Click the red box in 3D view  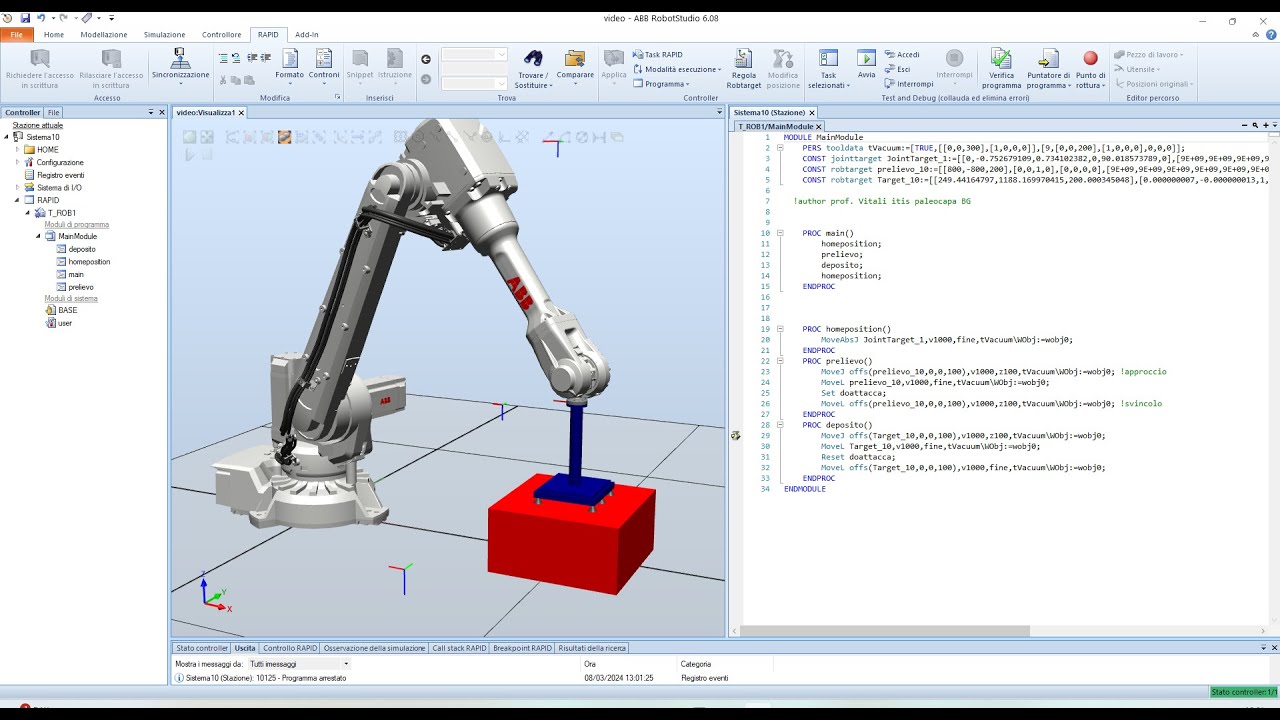point(570,535)
